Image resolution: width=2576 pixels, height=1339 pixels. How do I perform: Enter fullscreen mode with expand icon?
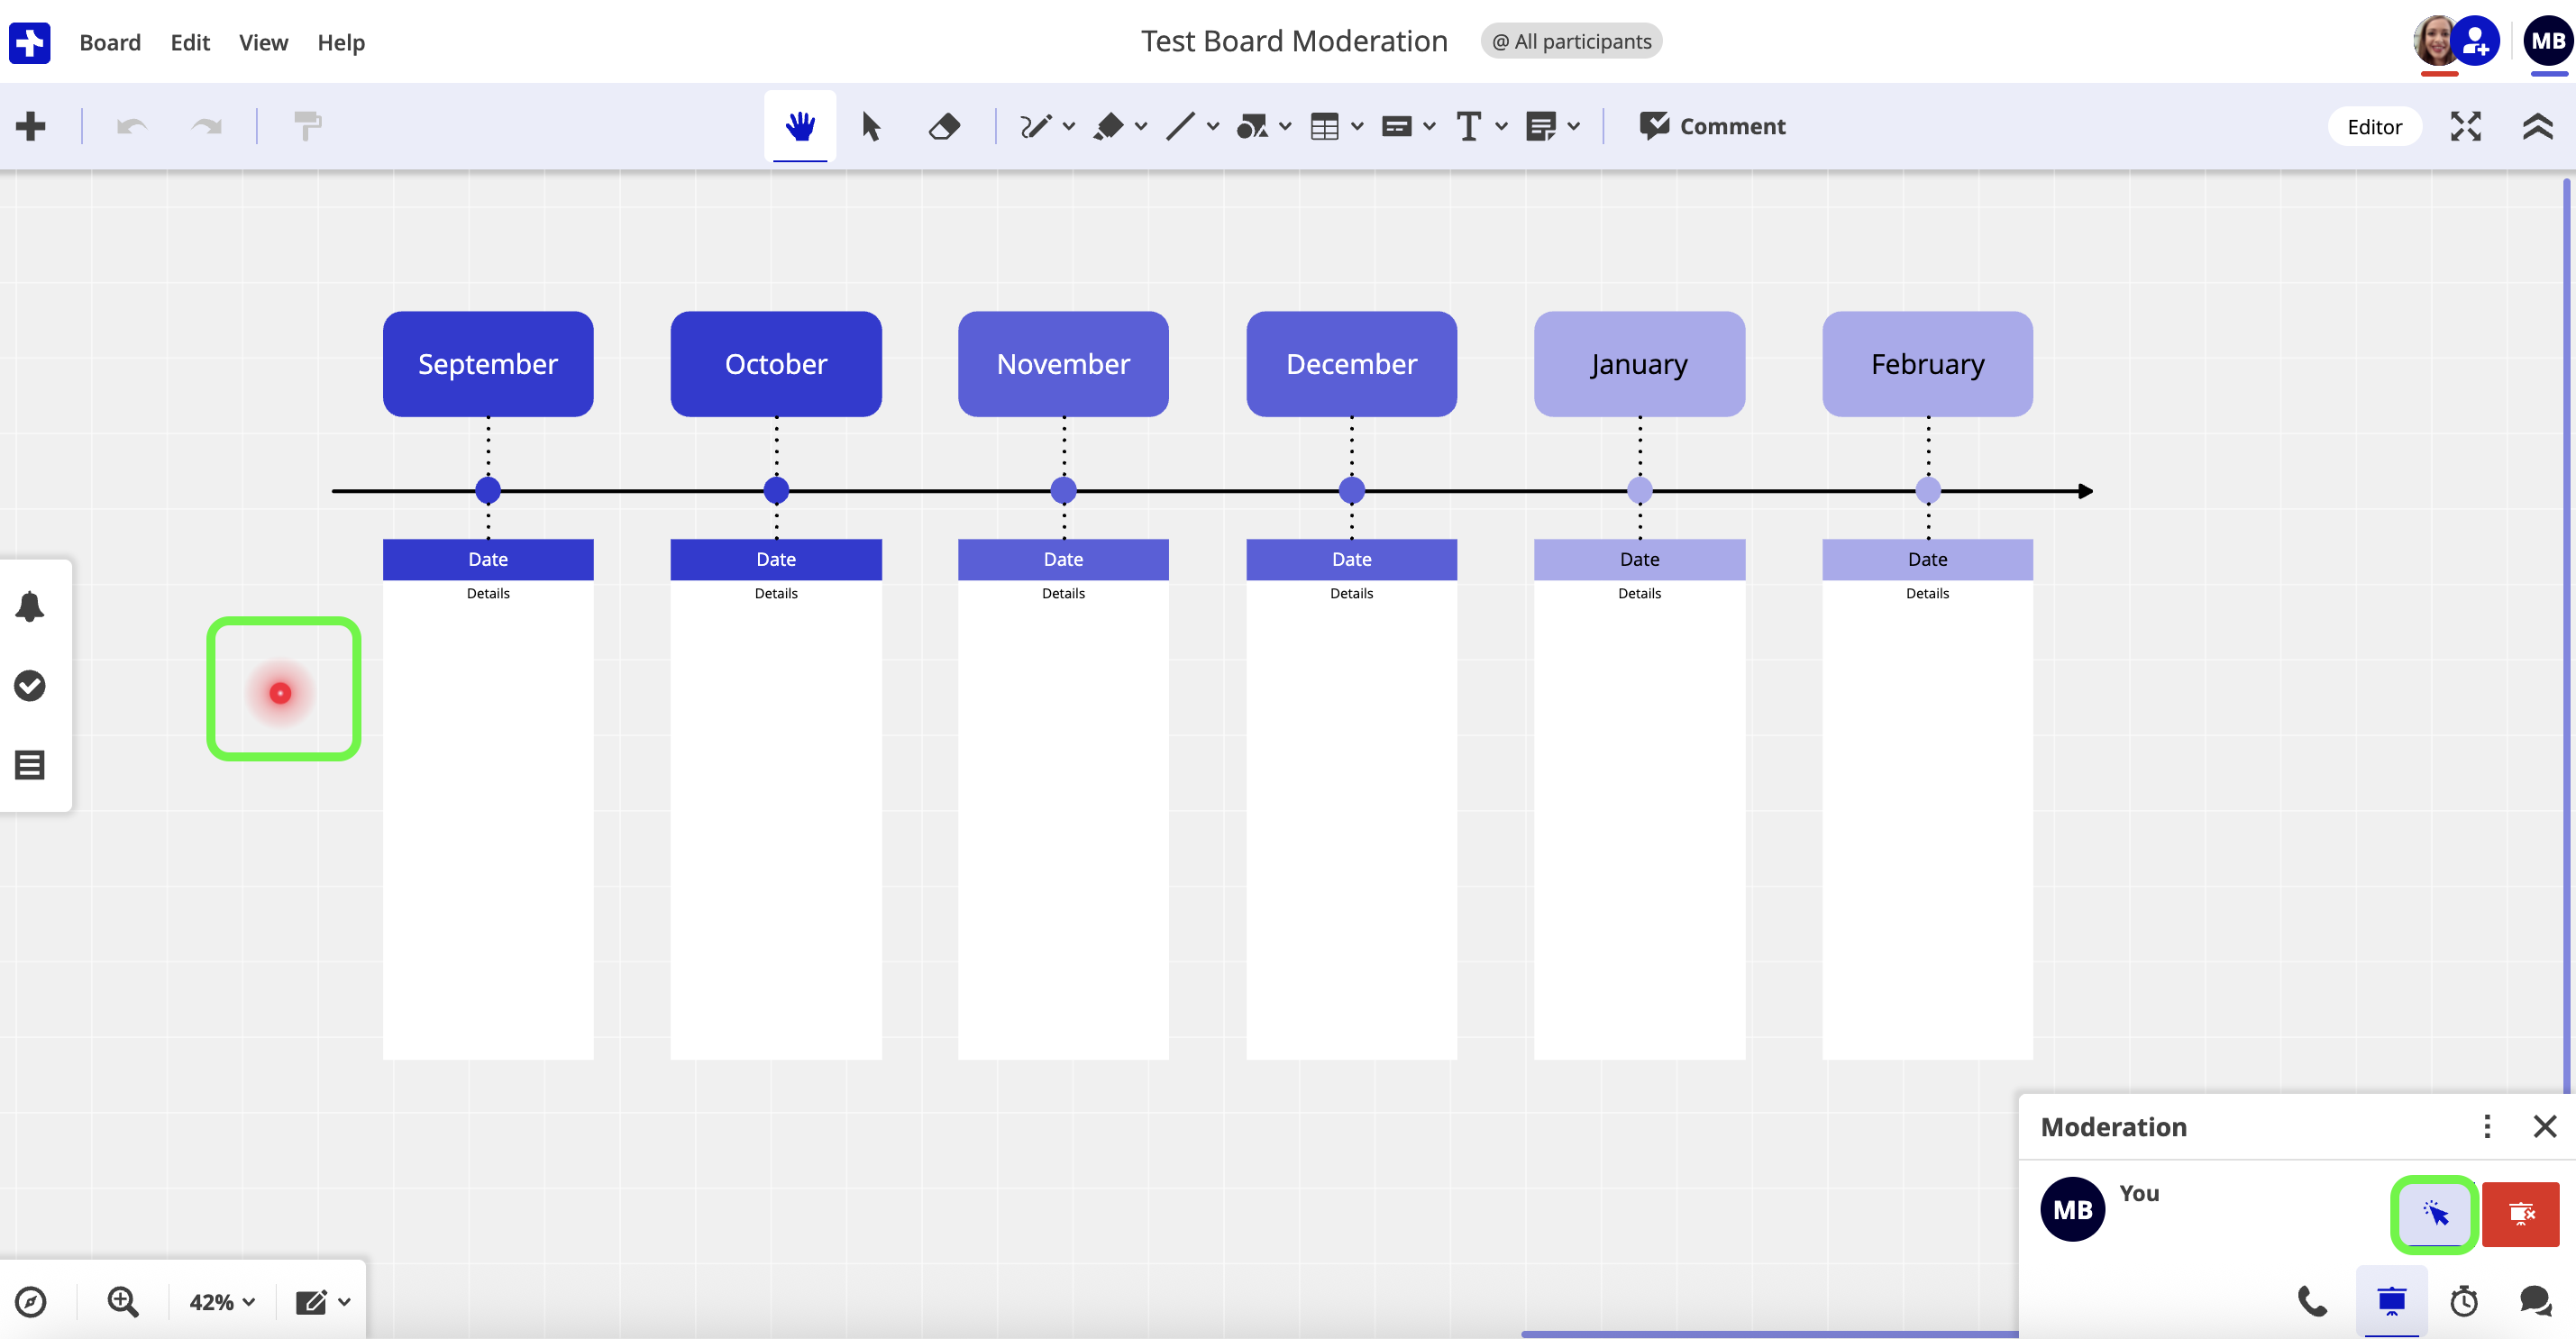[x=2466, y=126]
